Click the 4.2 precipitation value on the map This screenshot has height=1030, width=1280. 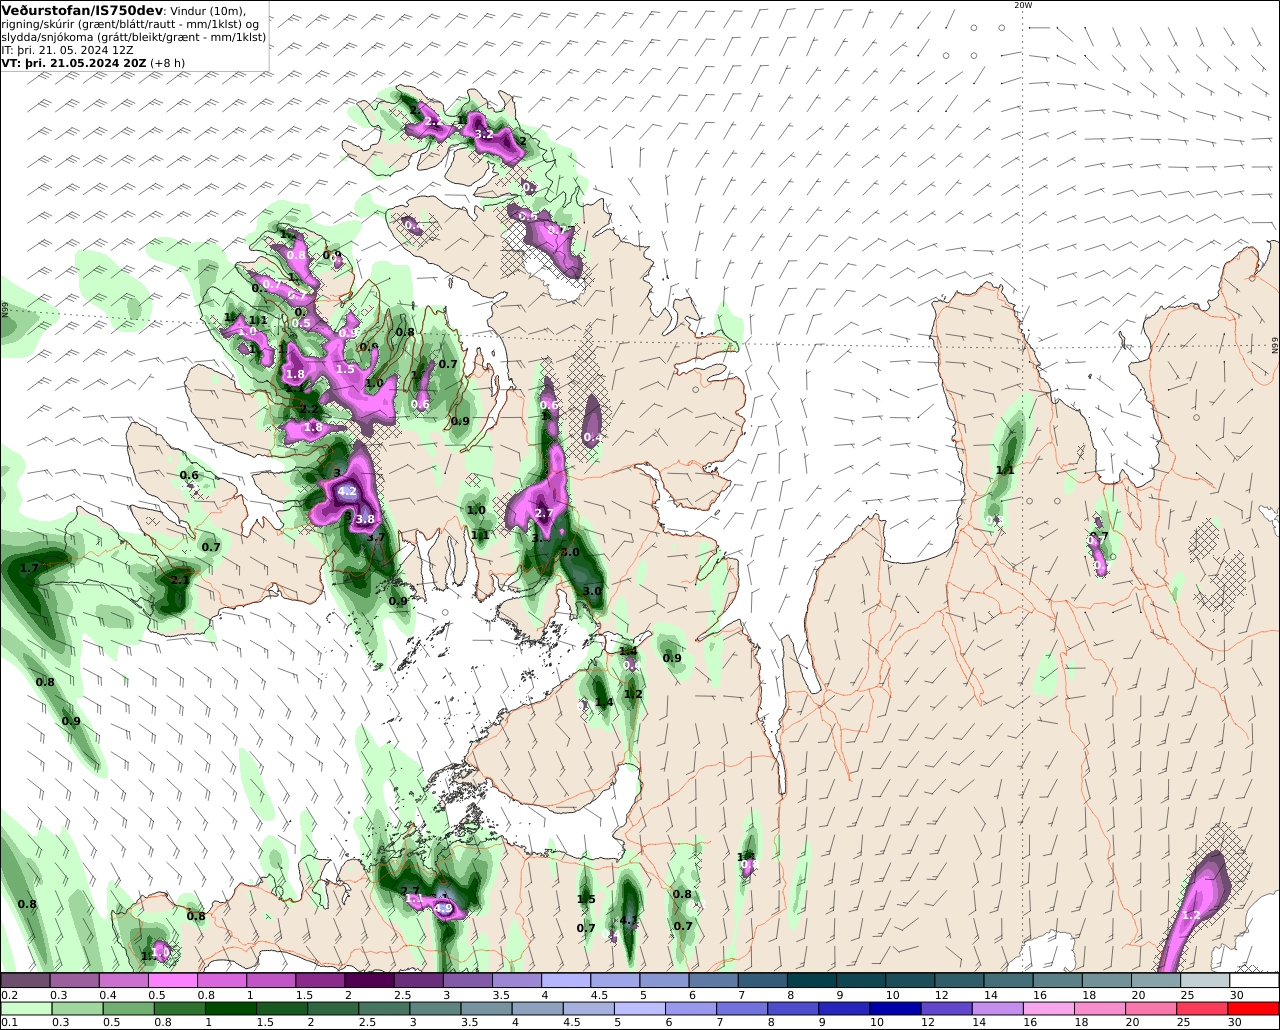tap(347, 492)
